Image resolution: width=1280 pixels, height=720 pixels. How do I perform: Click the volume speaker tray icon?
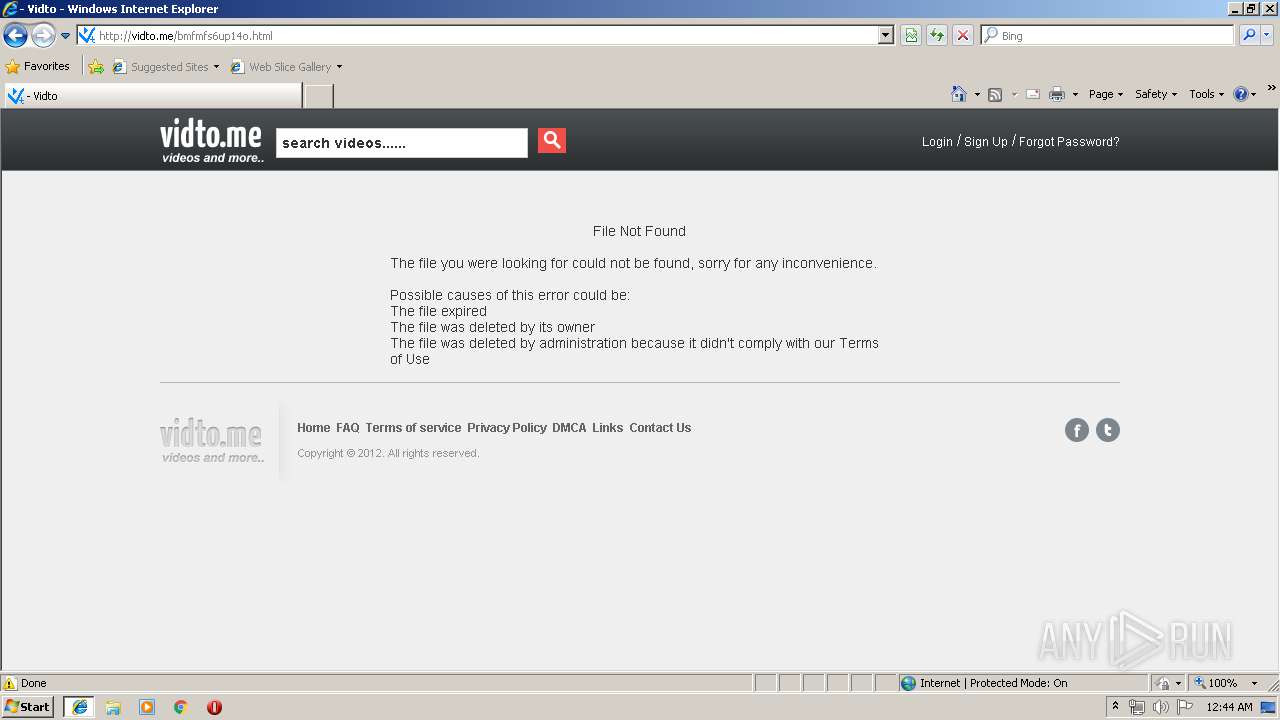tap(1161, 707)
